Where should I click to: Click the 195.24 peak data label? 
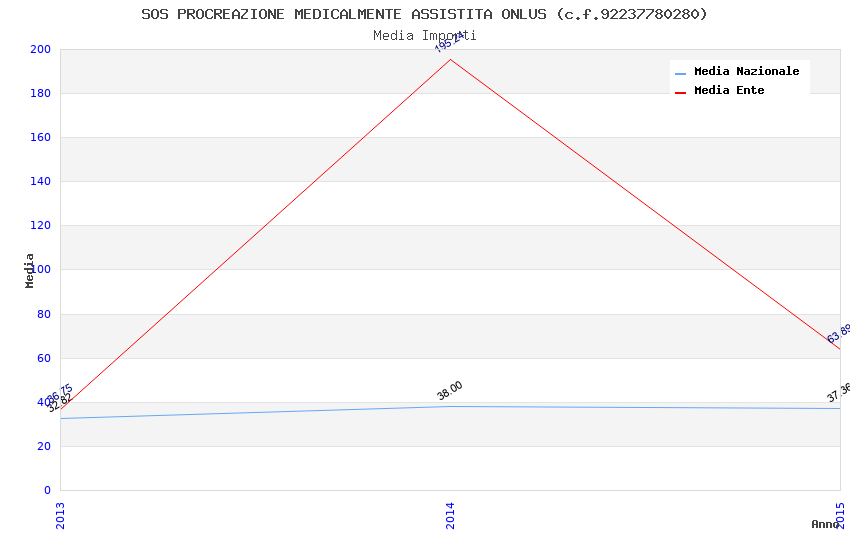pos(449,42)
